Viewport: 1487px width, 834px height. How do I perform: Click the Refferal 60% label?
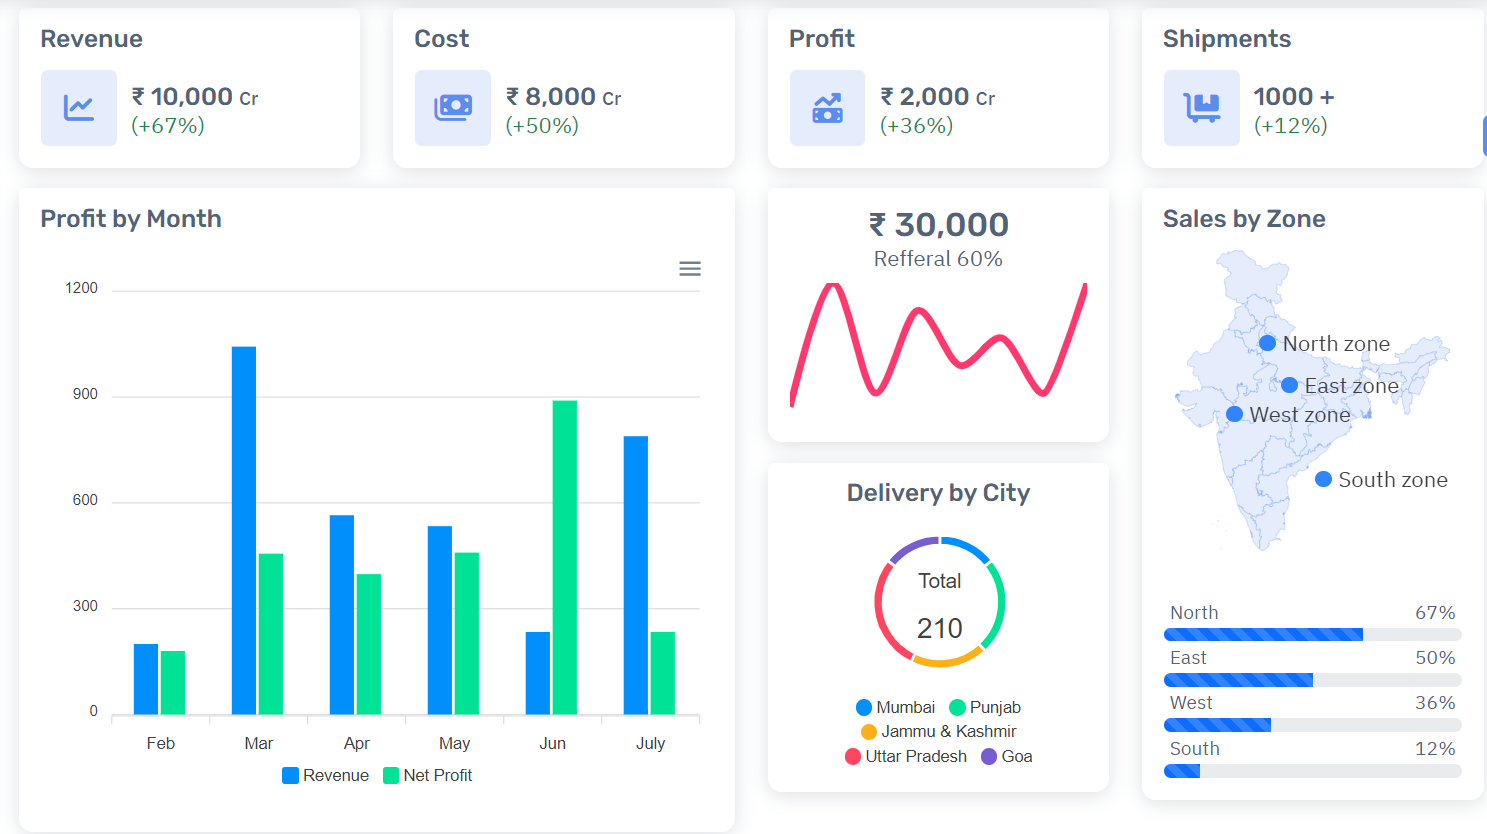click(937, 258)
